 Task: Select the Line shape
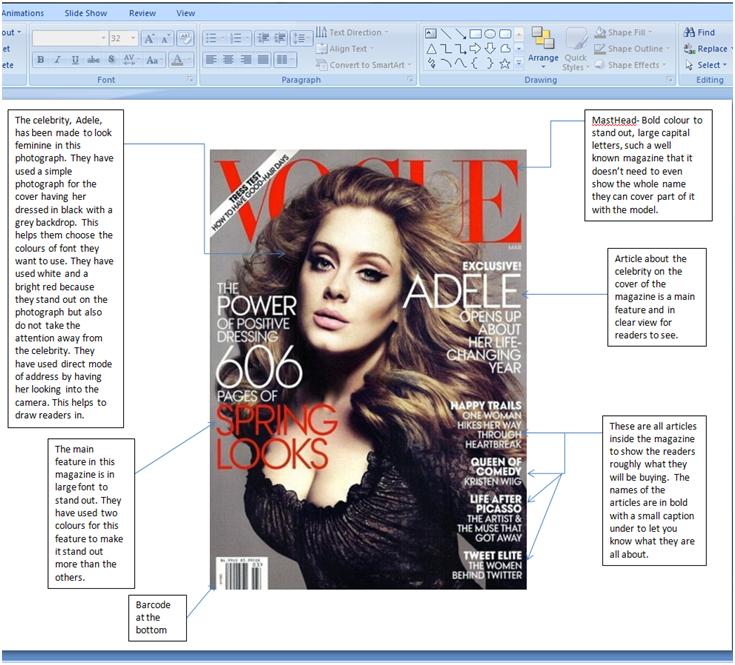click(446, 33)
